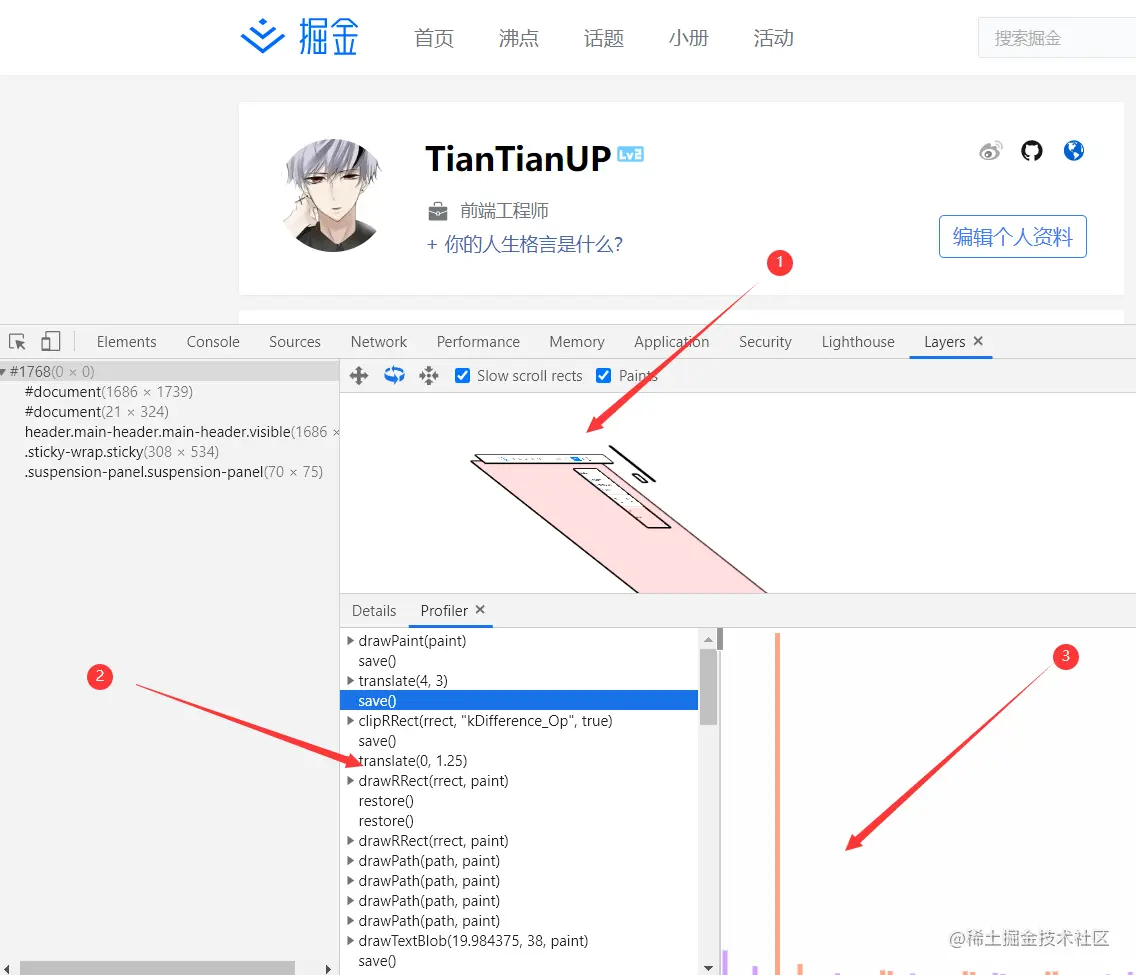Screen dimensions: 1136x975
Task: Go to 首页 in site navigation
Action: pyautogui.click(x=434, y=38)
